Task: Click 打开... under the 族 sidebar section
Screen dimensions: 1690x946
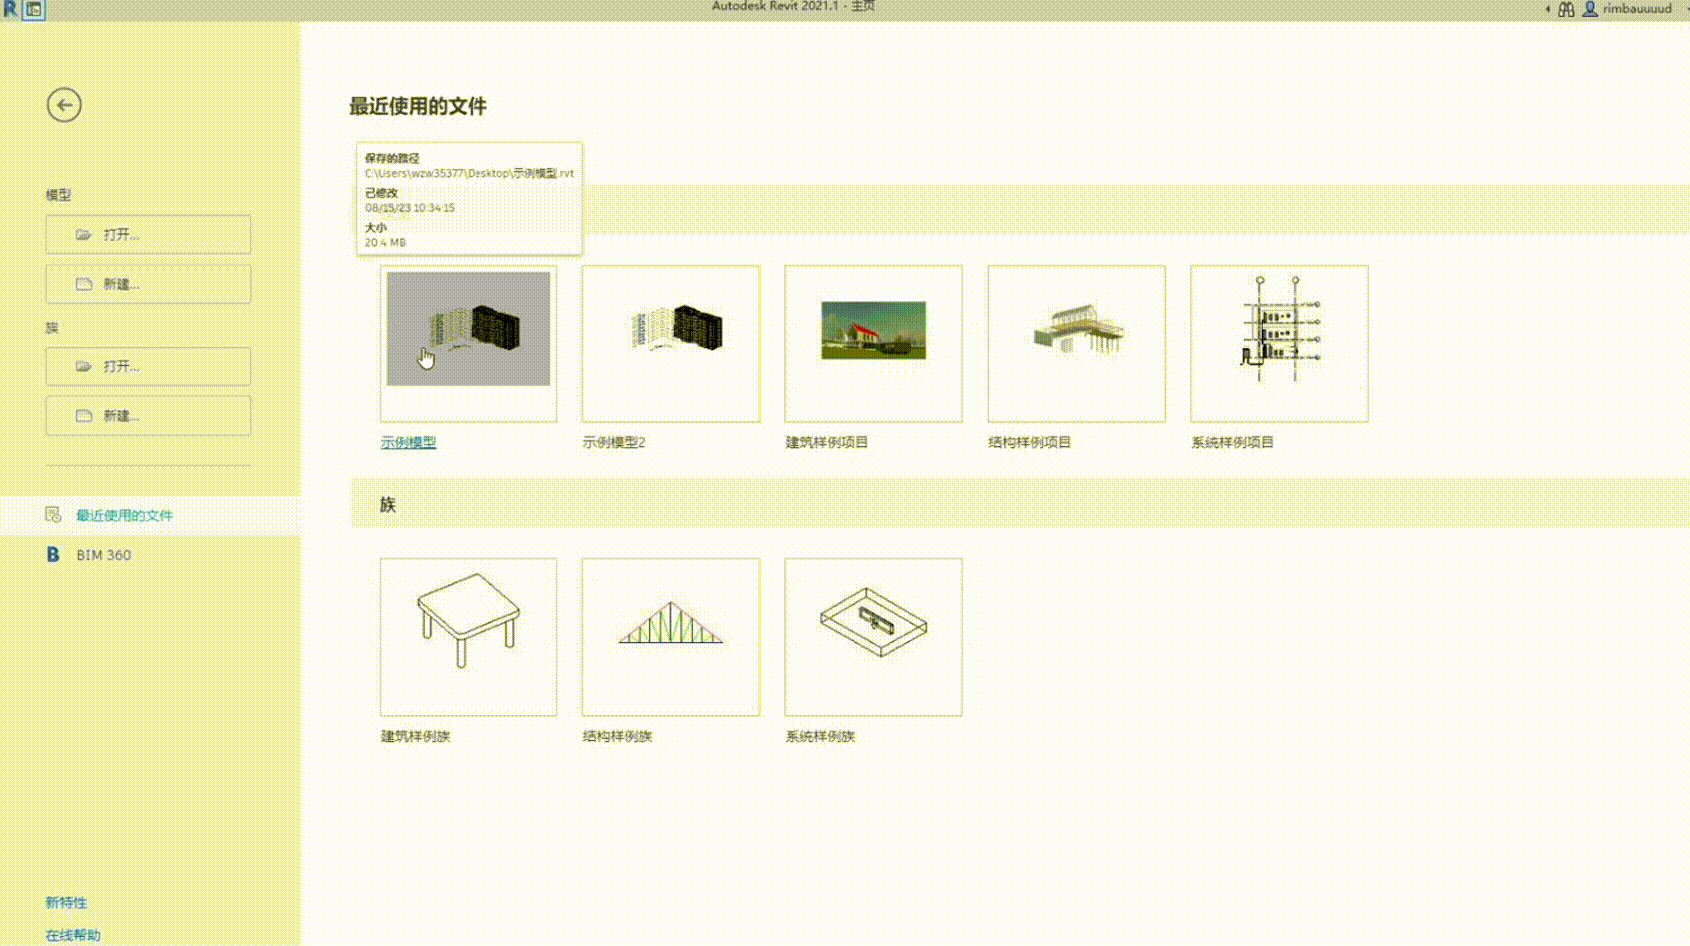Action: (148, 367)
